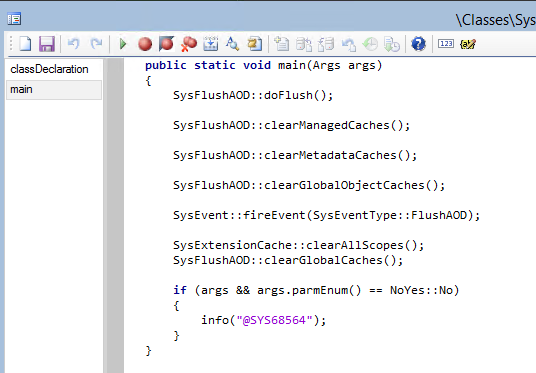Click the gray breakpoint margin beside doFlush line
This screenshot has height=373, width=536.
[x=115, y=95]
